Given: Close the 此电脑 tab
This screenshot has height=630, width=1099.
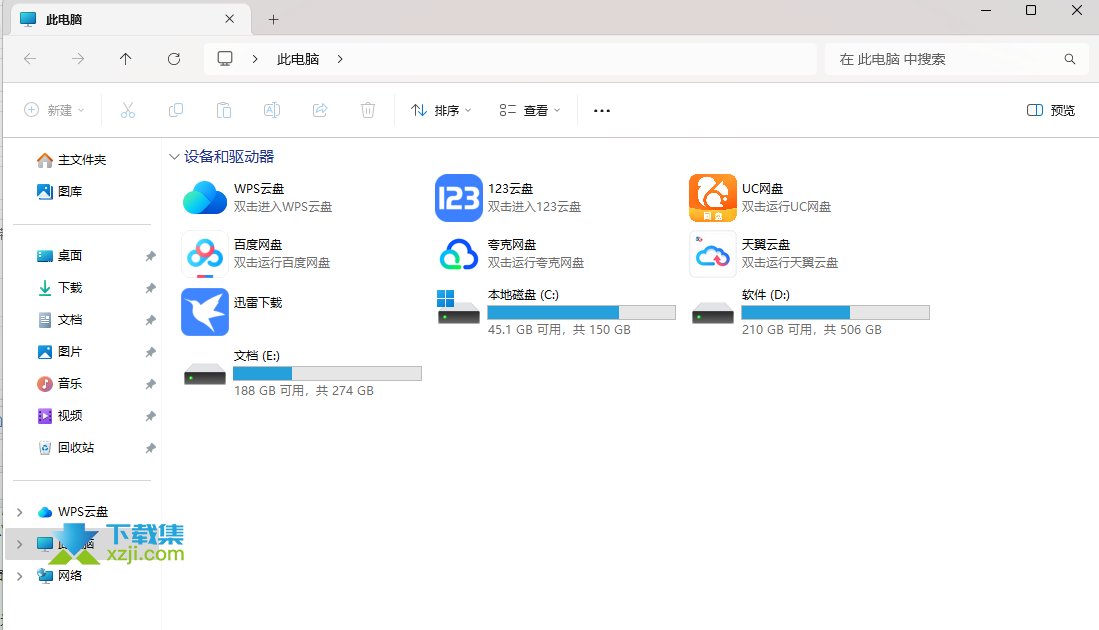Looking at the screenshot, I should [x=229, y=19].
